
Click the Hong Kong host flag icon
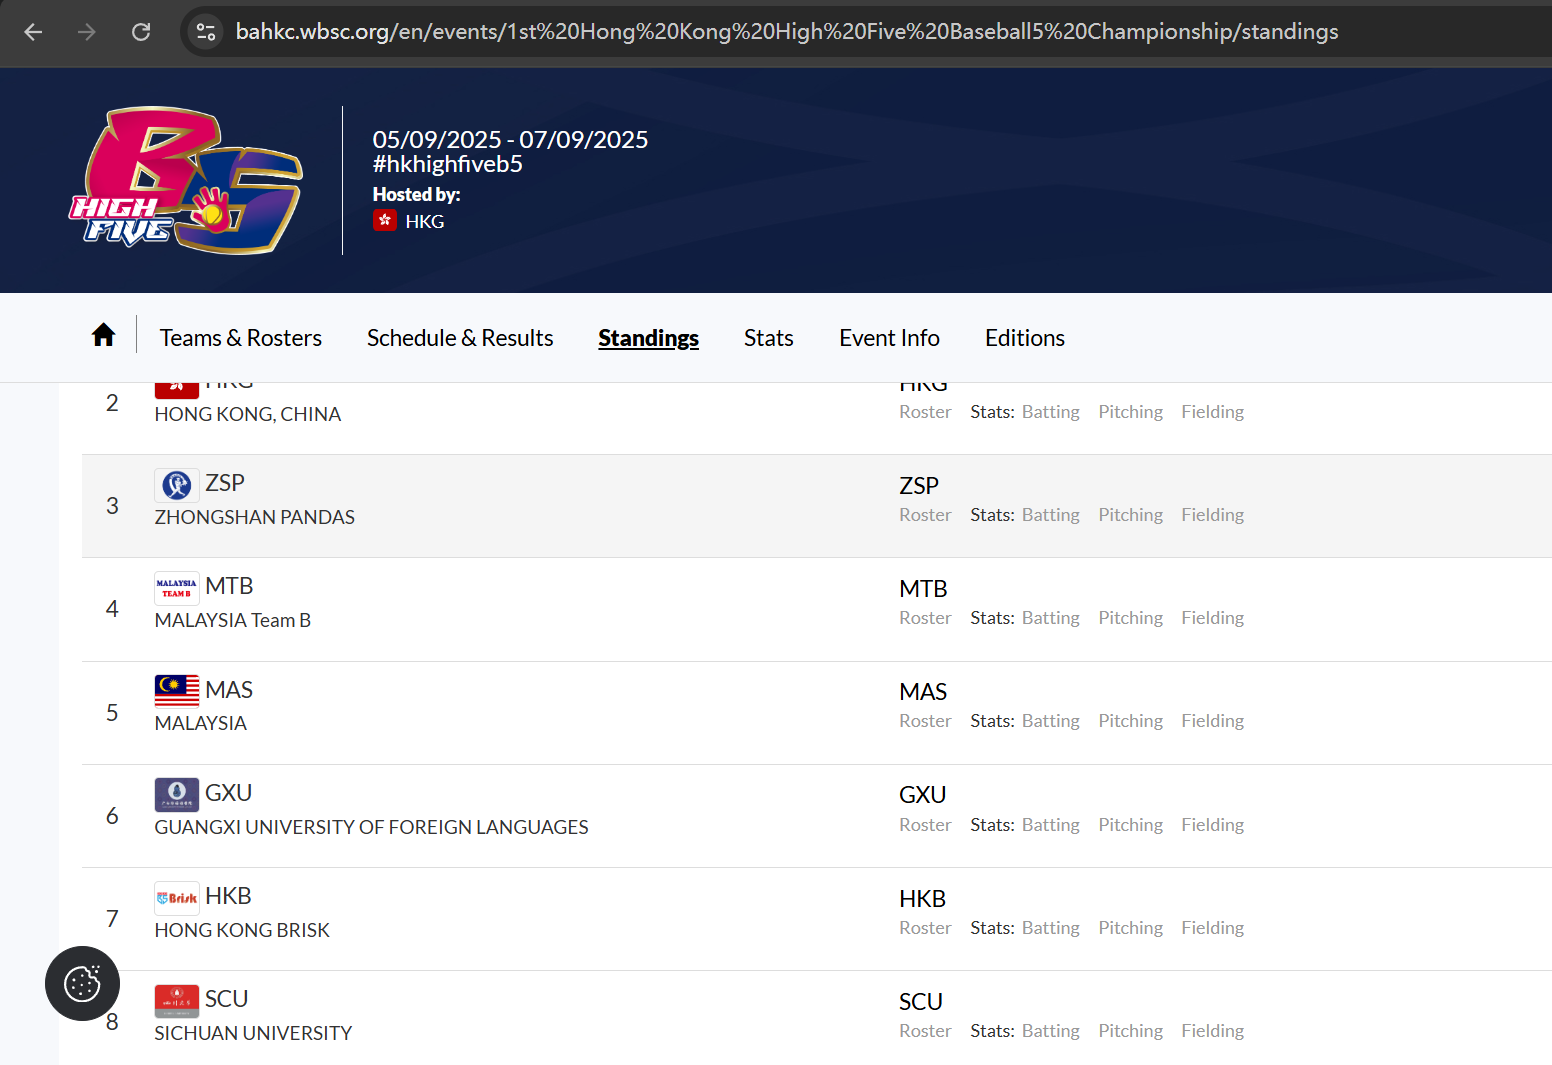385,221
